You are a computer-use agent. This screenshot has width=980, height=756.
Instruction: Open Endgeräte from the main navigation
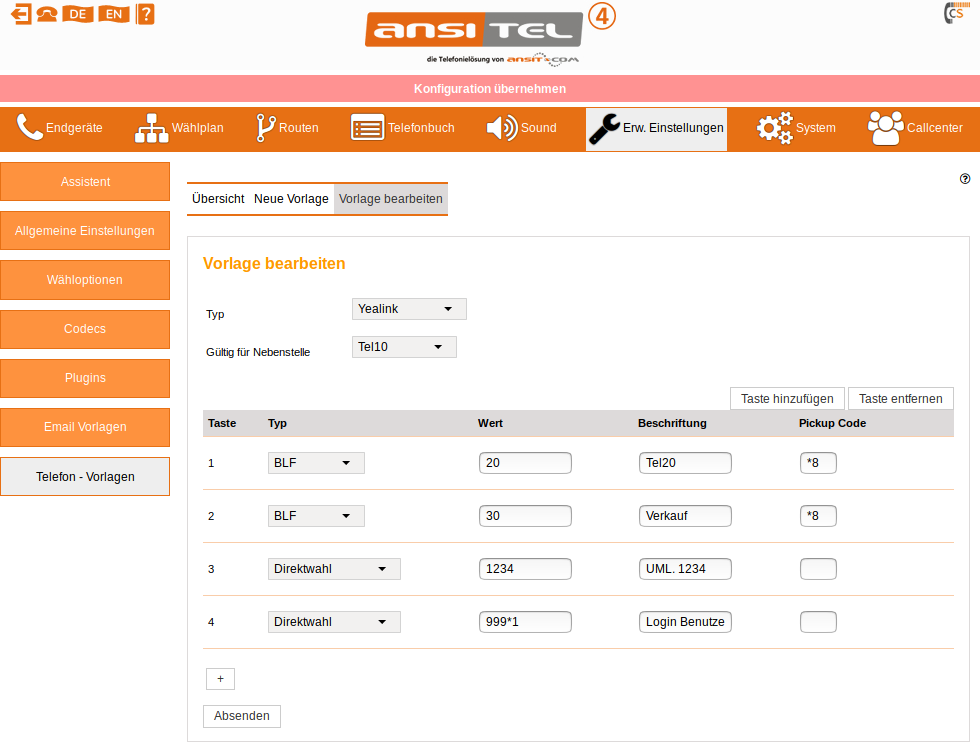tap(60, 128)
